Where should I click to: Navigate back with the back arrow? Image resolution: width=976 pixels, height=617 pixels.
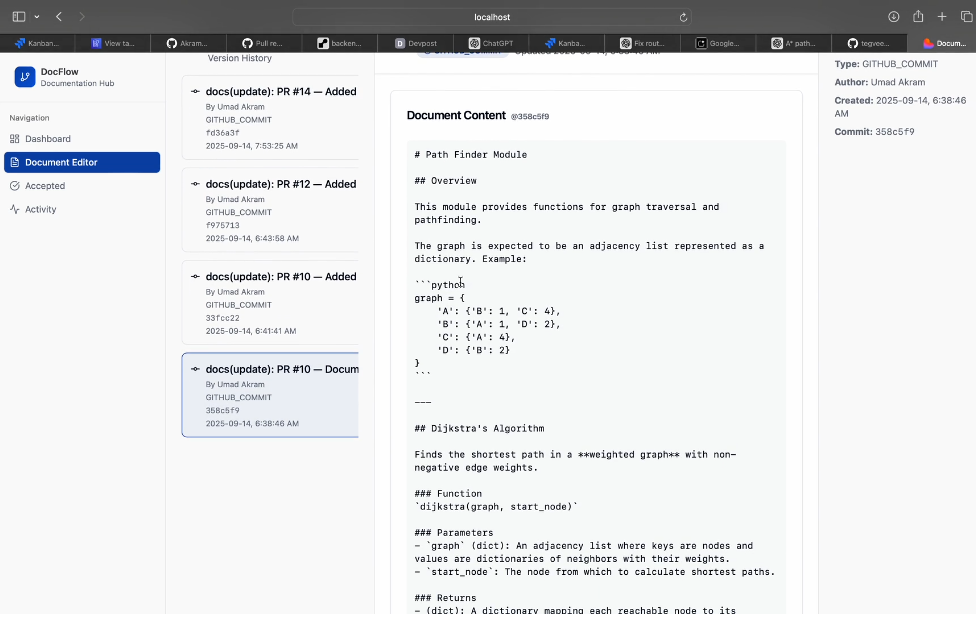coord(58,16)
